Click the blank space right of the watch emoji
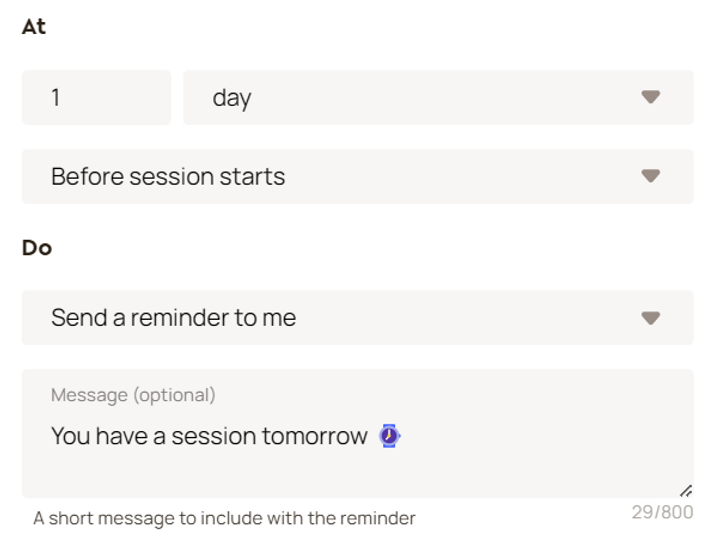Screen dimensions: 720x544 click(x=540, y=436)
